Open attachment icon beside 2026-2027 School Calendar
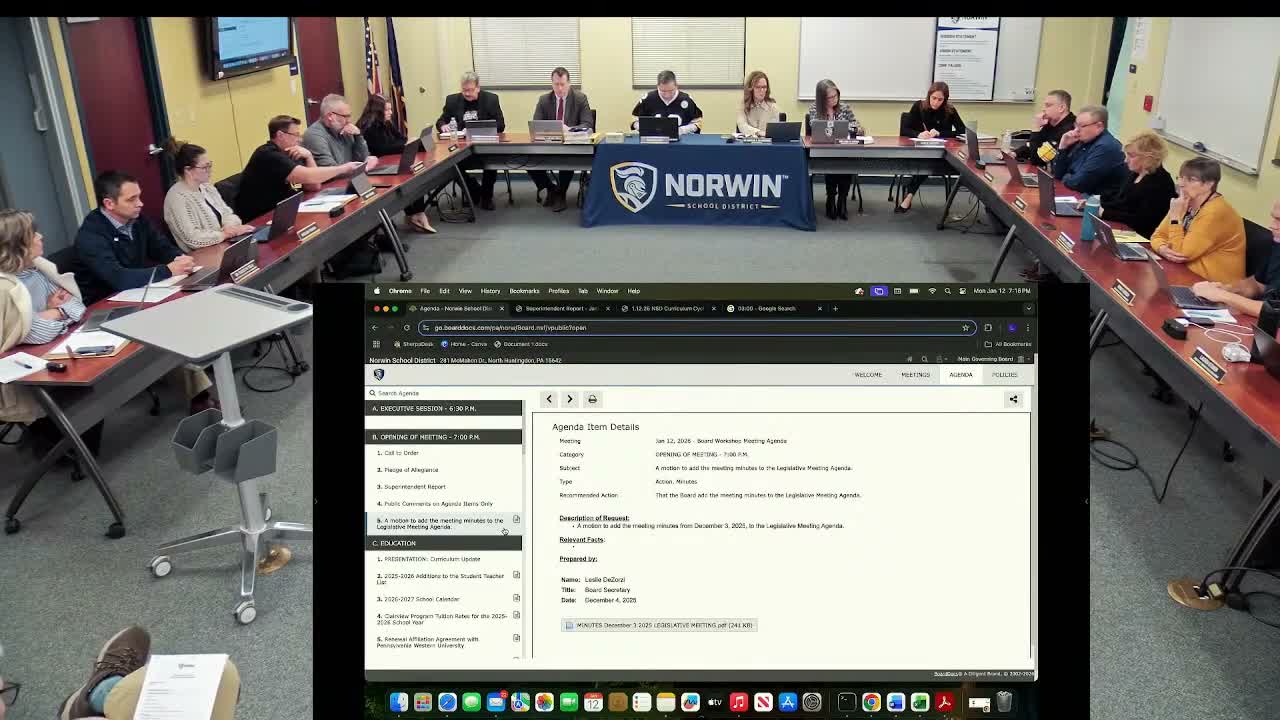This screenshot has height=720, width=1280. 517,597
